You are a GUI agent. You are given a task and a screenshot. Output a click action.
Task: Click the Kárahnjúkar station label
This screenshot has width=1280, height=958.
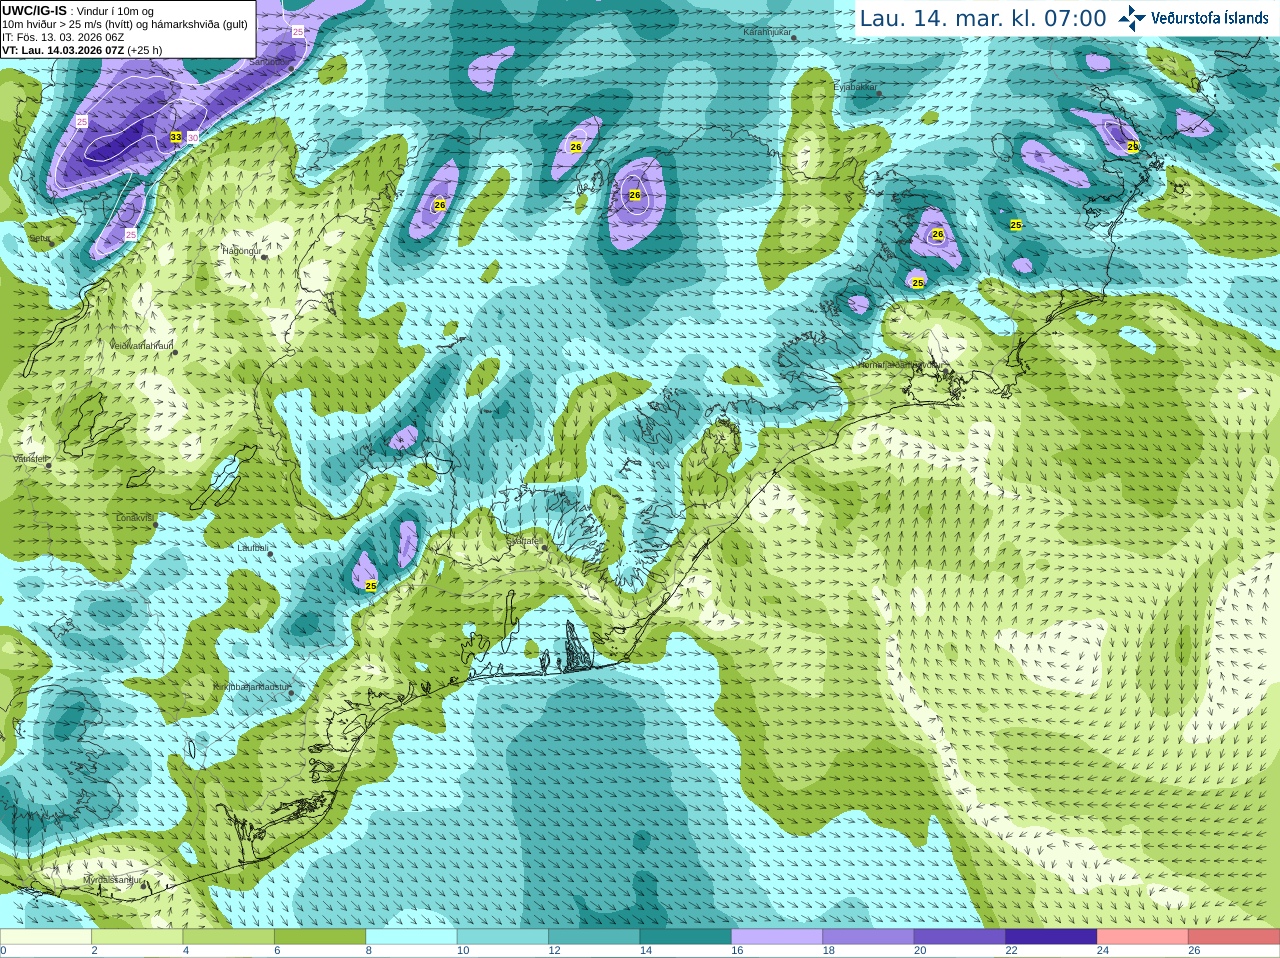coord(768,33)
